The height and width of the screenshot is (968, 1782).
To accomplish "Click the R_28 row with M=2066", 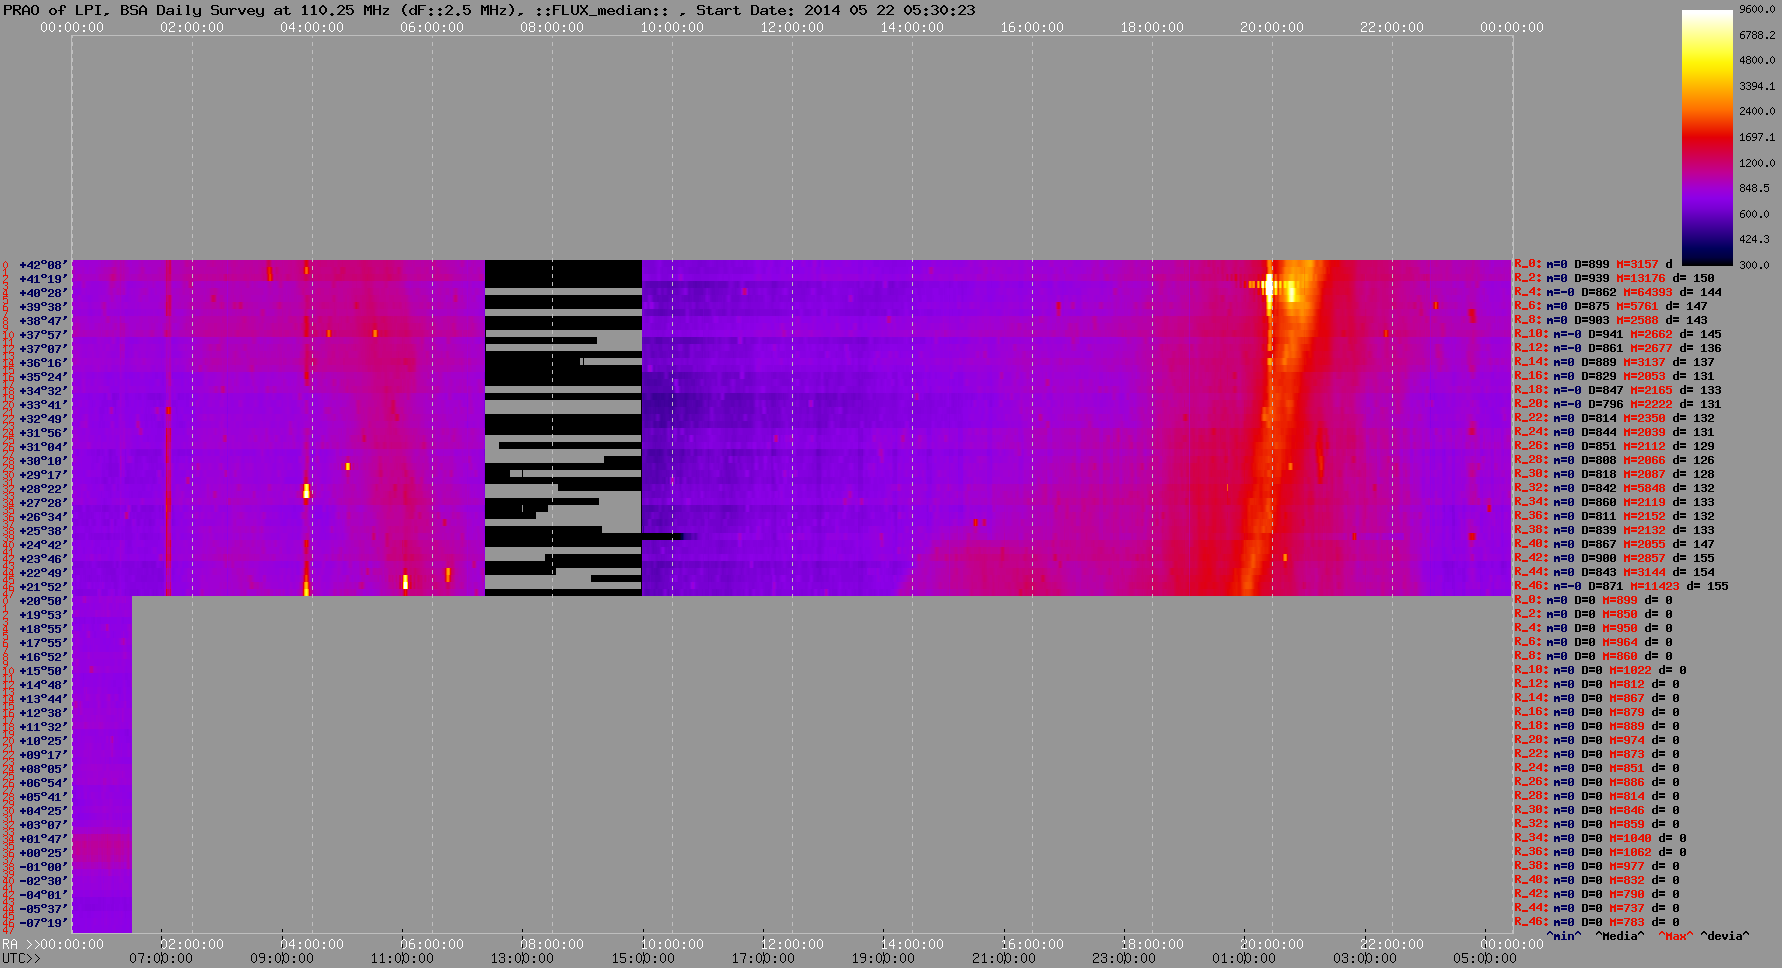I will point(1614,461).
